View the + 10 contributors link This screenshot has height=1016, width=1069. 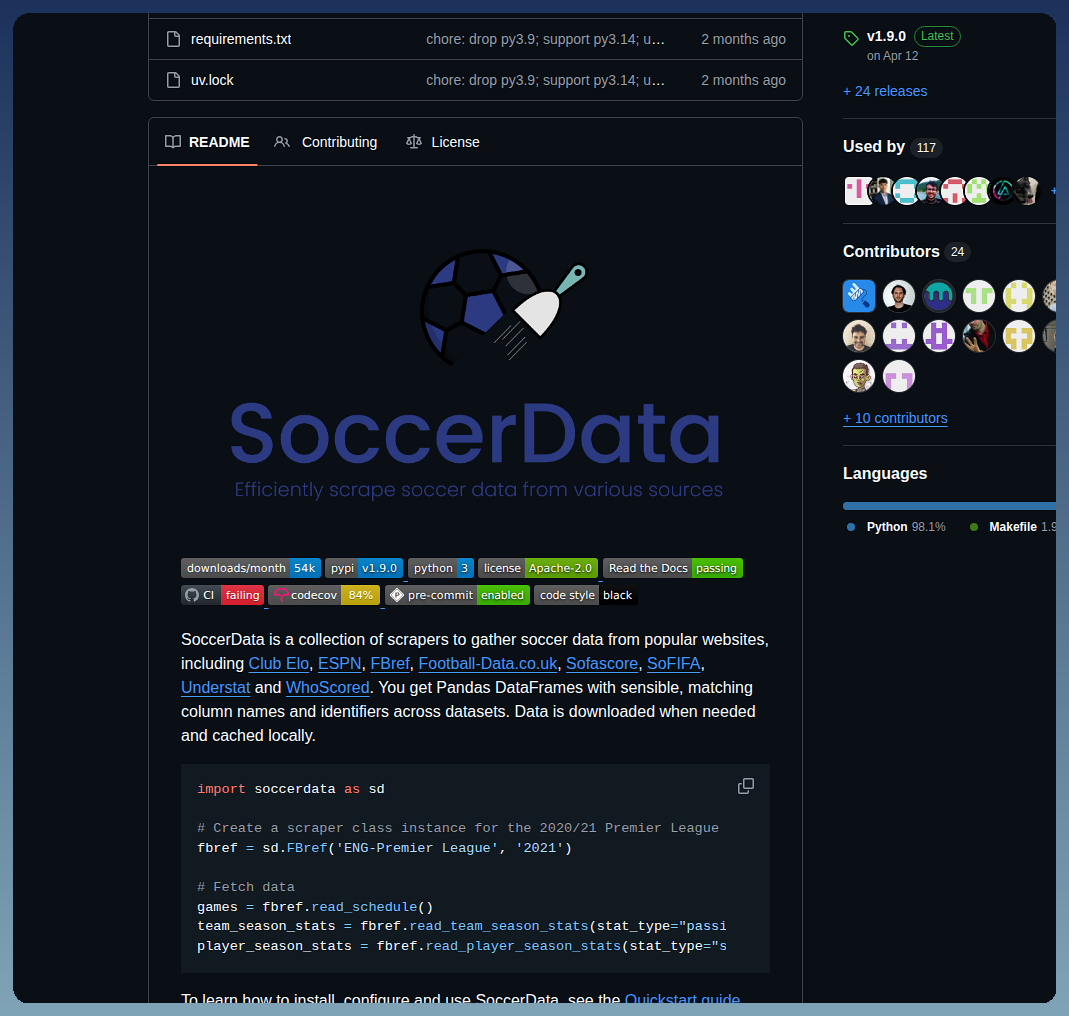pyautogui.click(x=895, y=419)
